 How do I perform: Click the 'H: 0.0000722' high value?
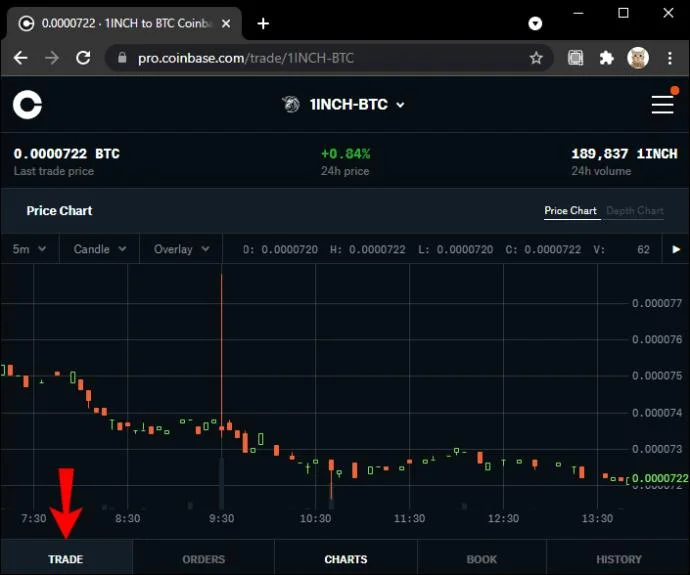[x=367, y=249]
